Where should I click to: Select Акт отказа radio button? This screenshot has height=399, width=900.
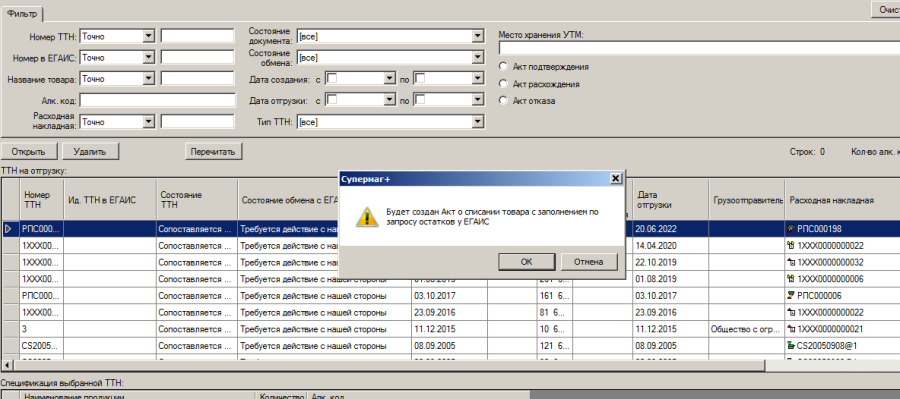503,101
